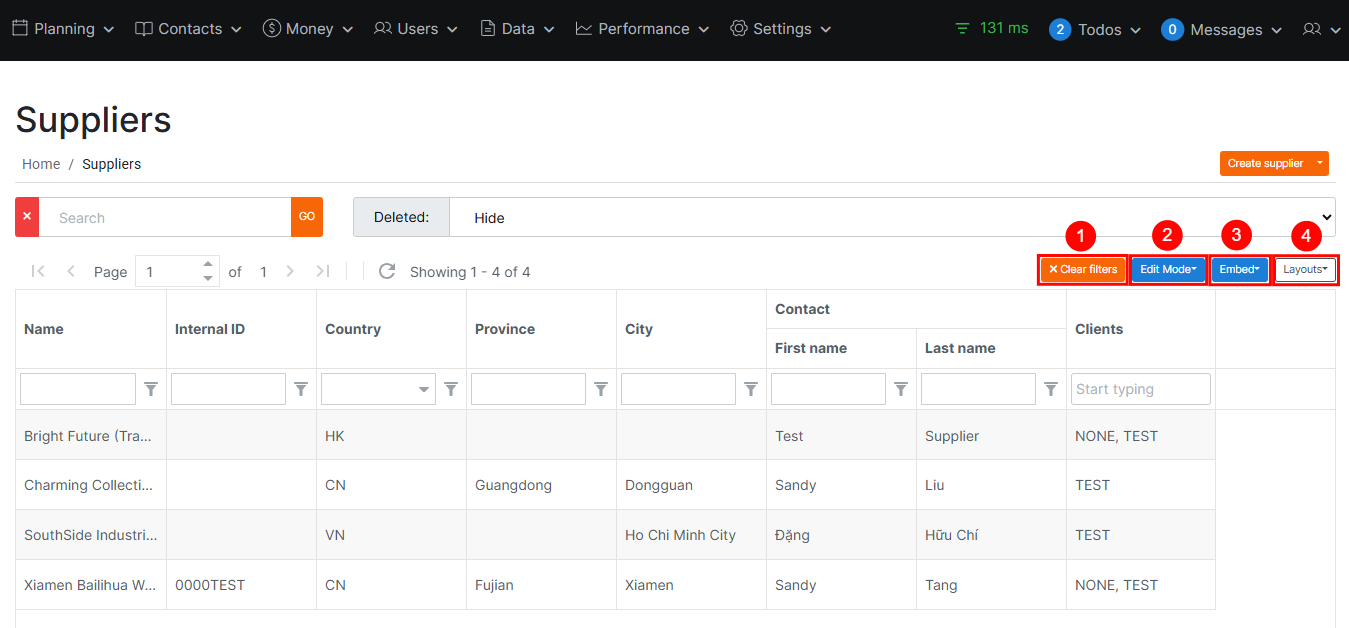1349x628 pixels.
Task: Open Create supplier split-button arrow
Action: point(1320,163)
